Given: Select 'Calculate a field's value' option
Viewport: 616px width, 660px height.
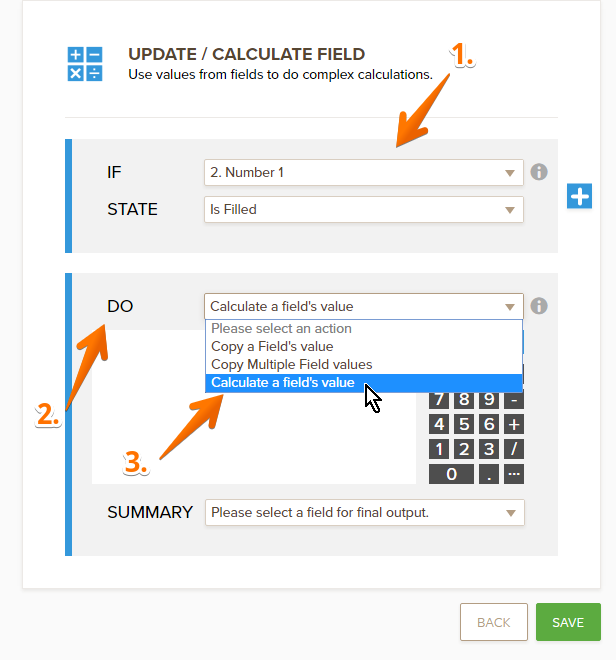Looking at the screenshot, I should pos(282,383).
